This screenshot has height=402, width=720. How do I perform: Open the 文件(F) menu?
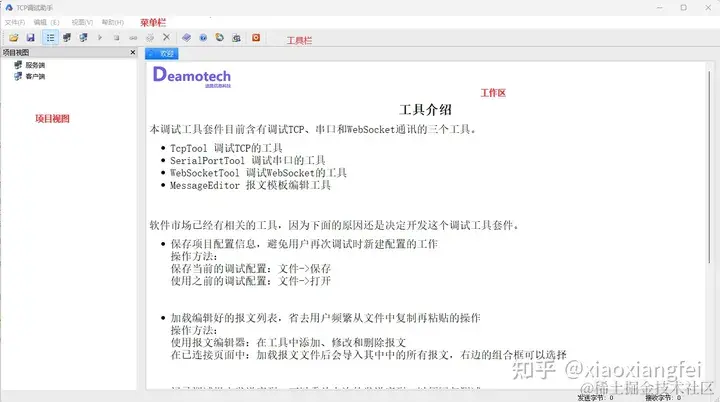tap(15, 22)
